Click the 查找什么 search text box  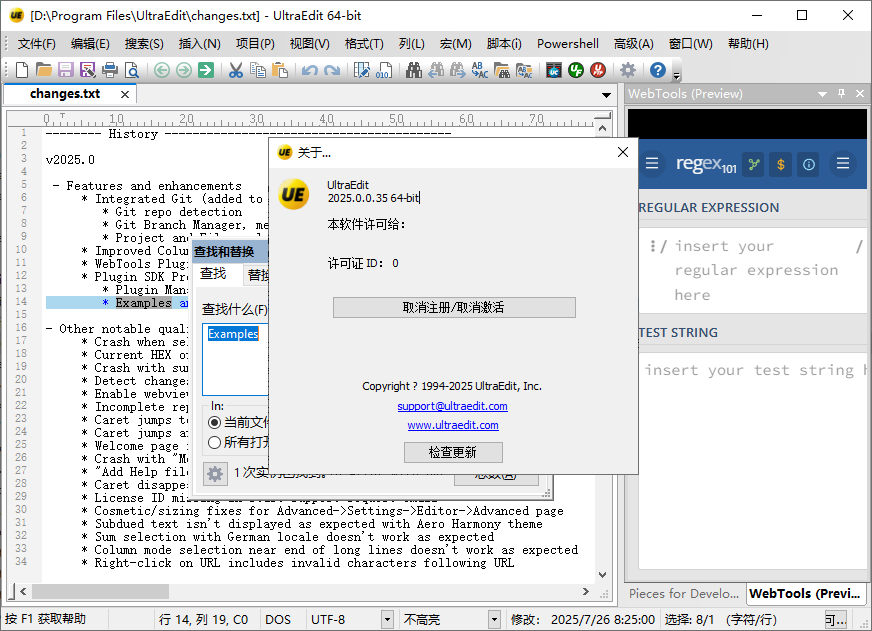[x=235, y=360]
